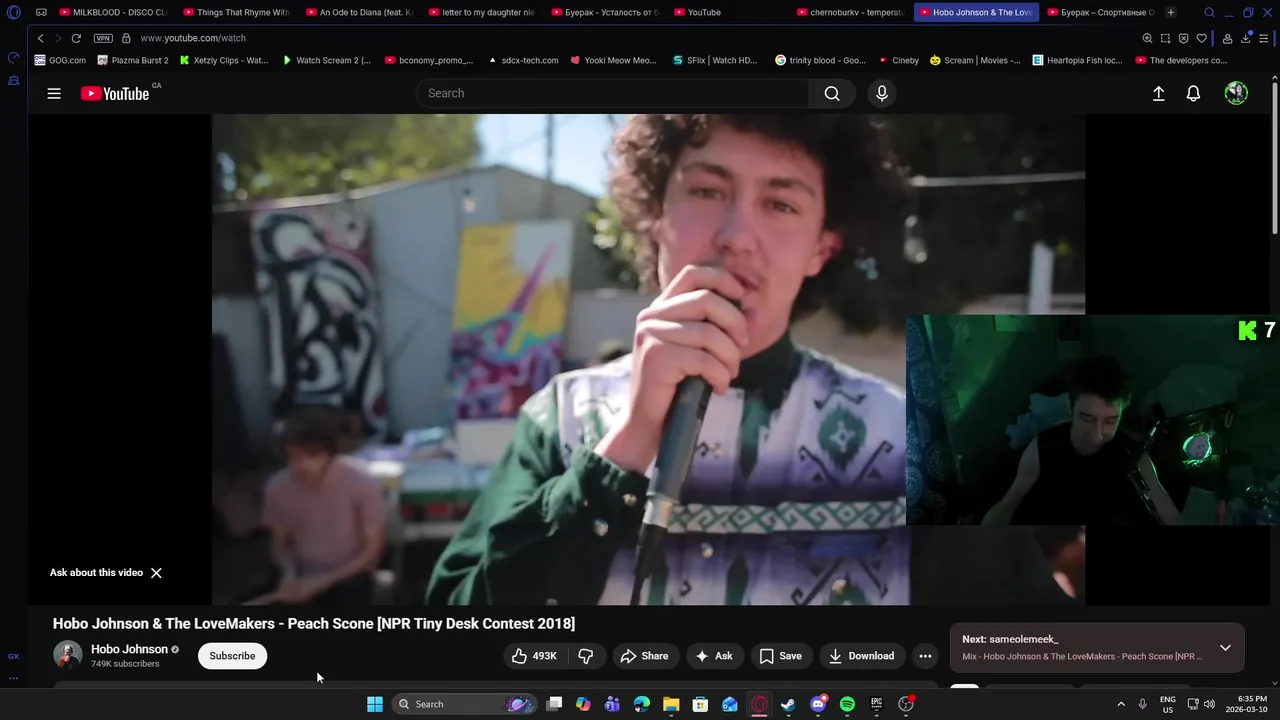Open the Hobo Johnson channel avatar

pos(68,655)
